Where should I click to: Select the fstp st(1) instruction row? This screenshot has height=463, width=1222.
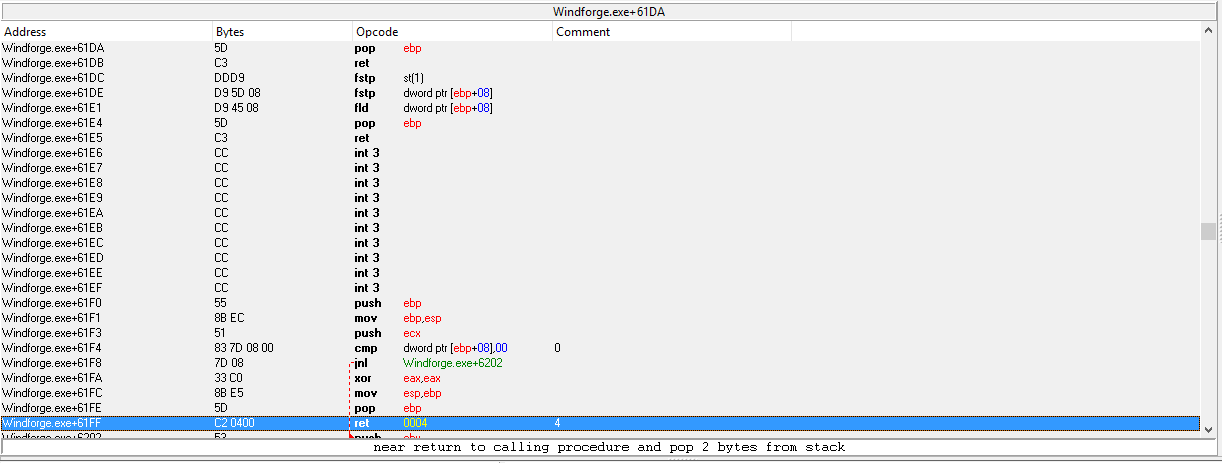(300, 78)
